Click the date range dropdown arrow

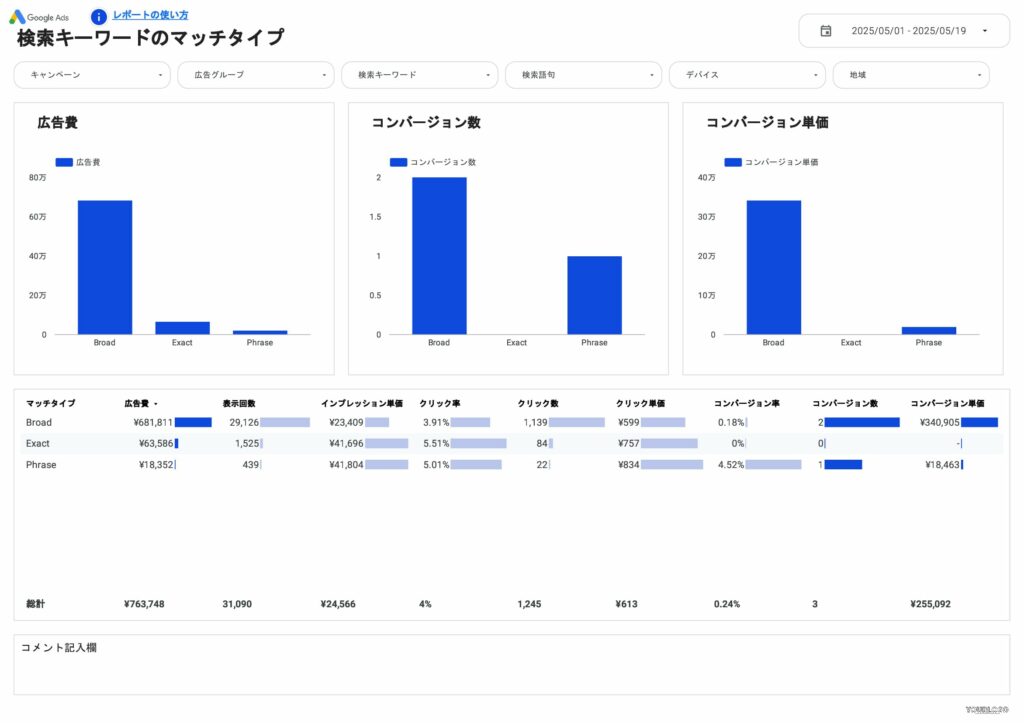click(983, 31)
